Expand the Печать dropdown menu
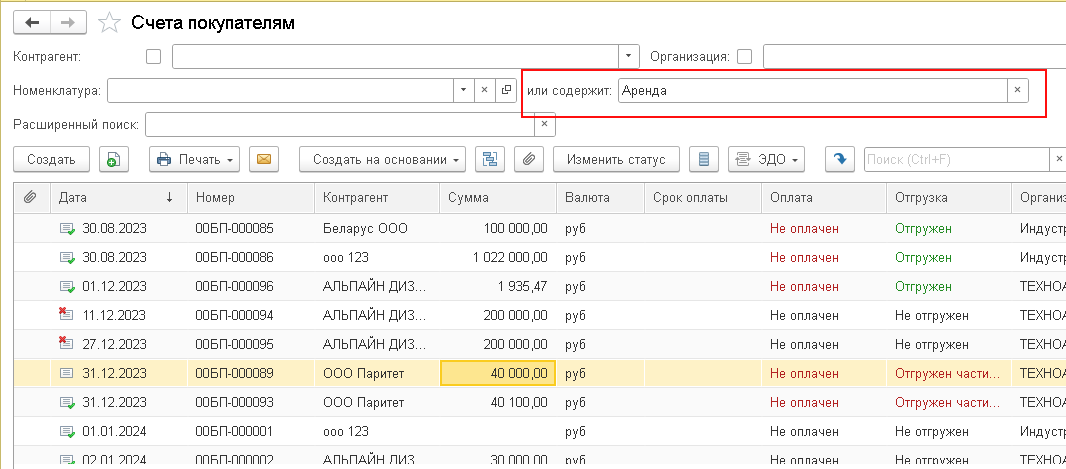The height and width of the screenshot is (469, 1066). [194, 159]
